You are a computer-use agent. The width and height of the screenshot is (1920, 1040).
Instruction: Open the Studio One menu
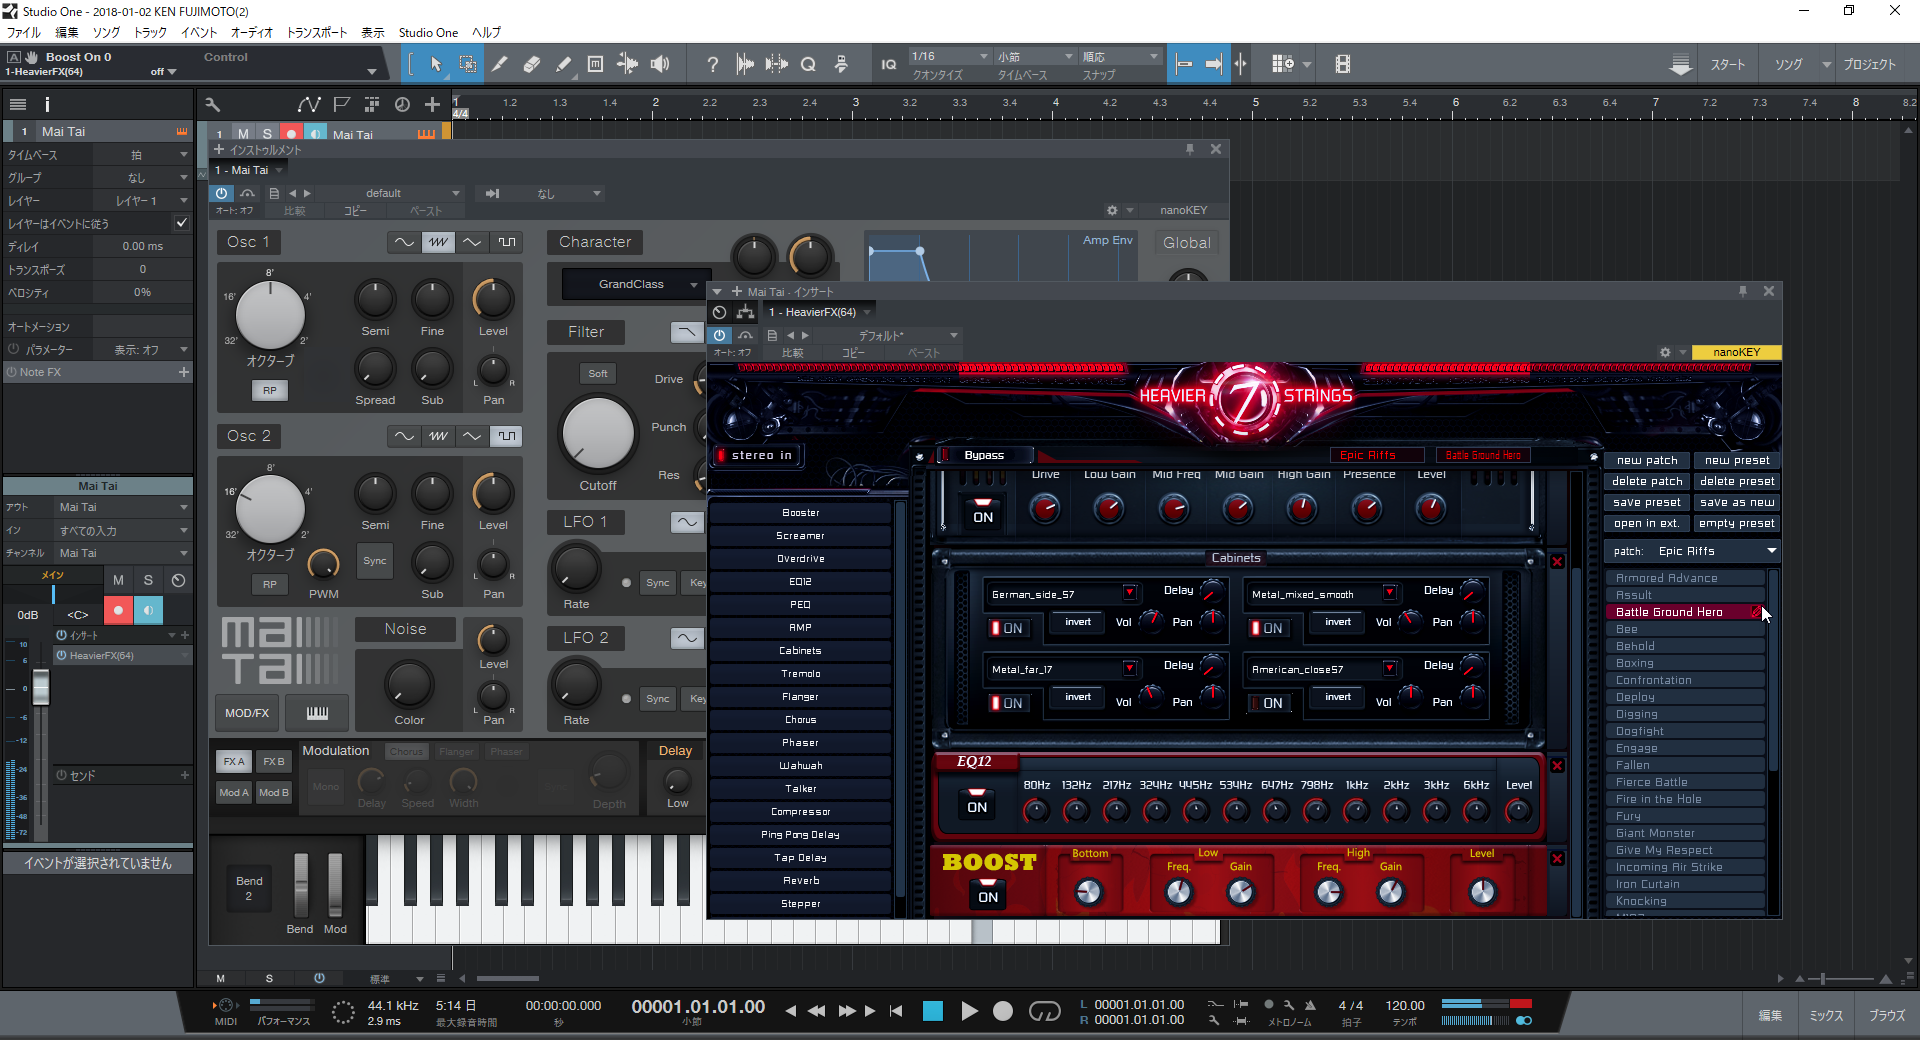click(x=428, y=32)
